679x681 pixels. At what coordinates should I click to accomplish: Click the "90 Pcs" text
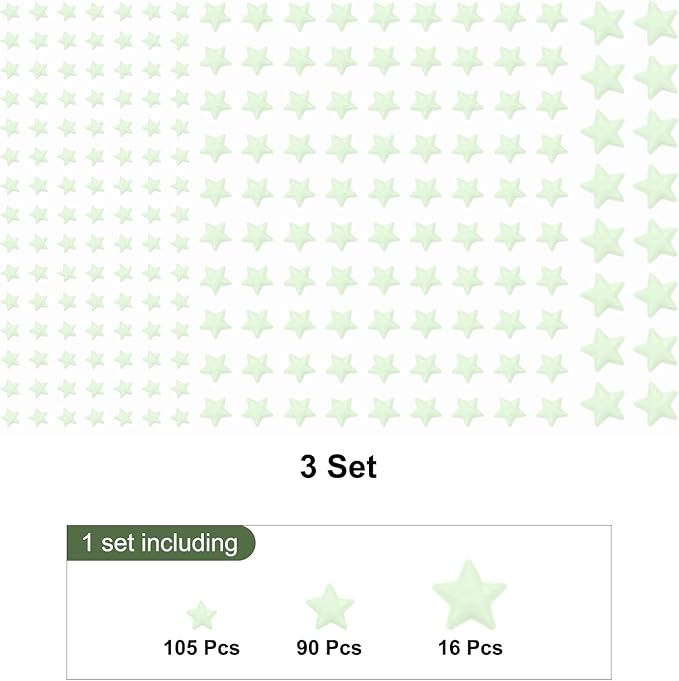(329, 648)
